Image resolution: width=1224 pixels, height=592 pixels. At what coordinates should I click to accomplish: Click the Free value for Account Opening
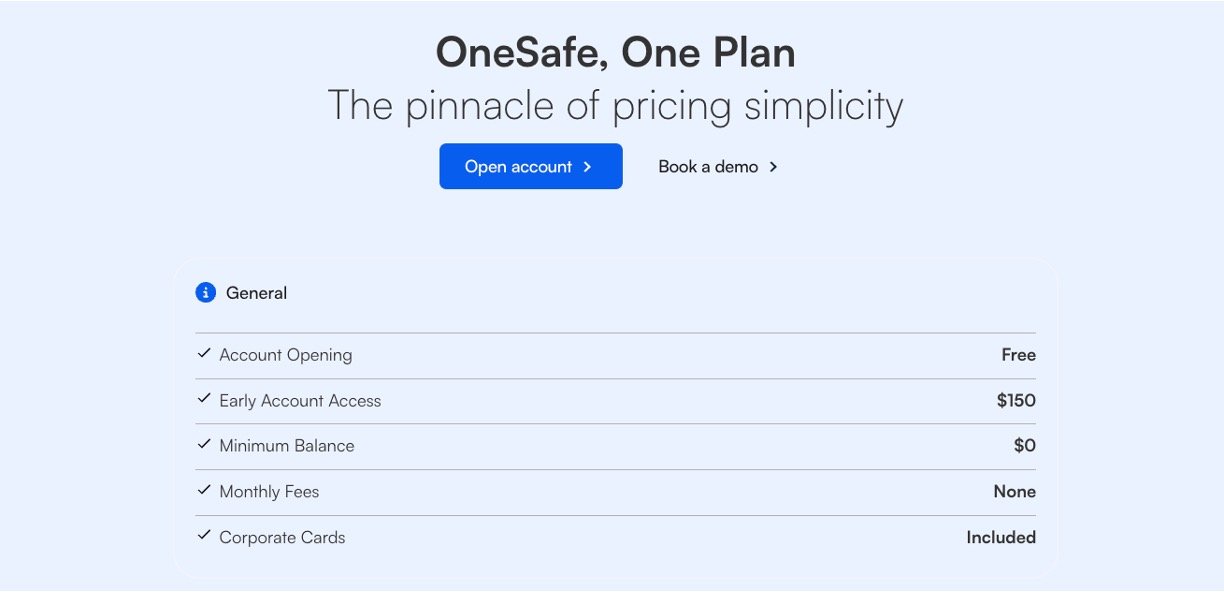1018,355
